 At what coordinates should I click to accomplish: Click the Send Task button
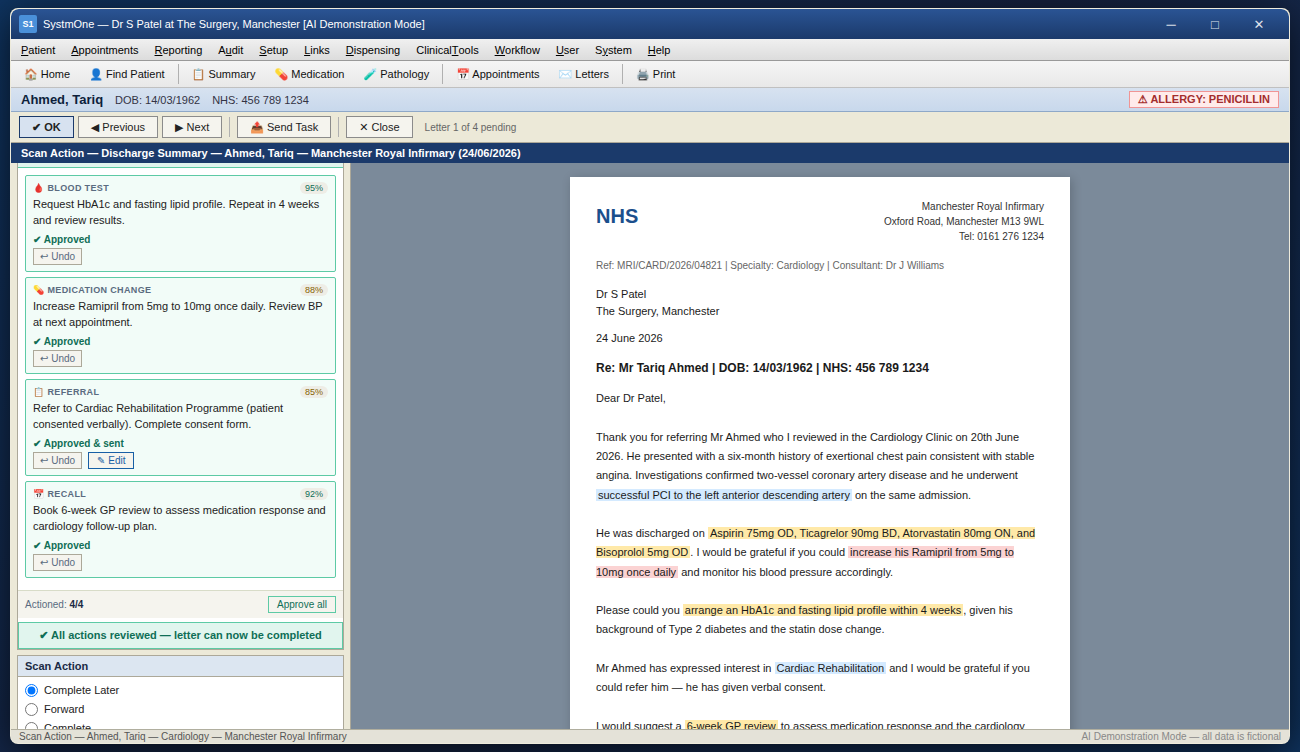(x=284, y=127)
